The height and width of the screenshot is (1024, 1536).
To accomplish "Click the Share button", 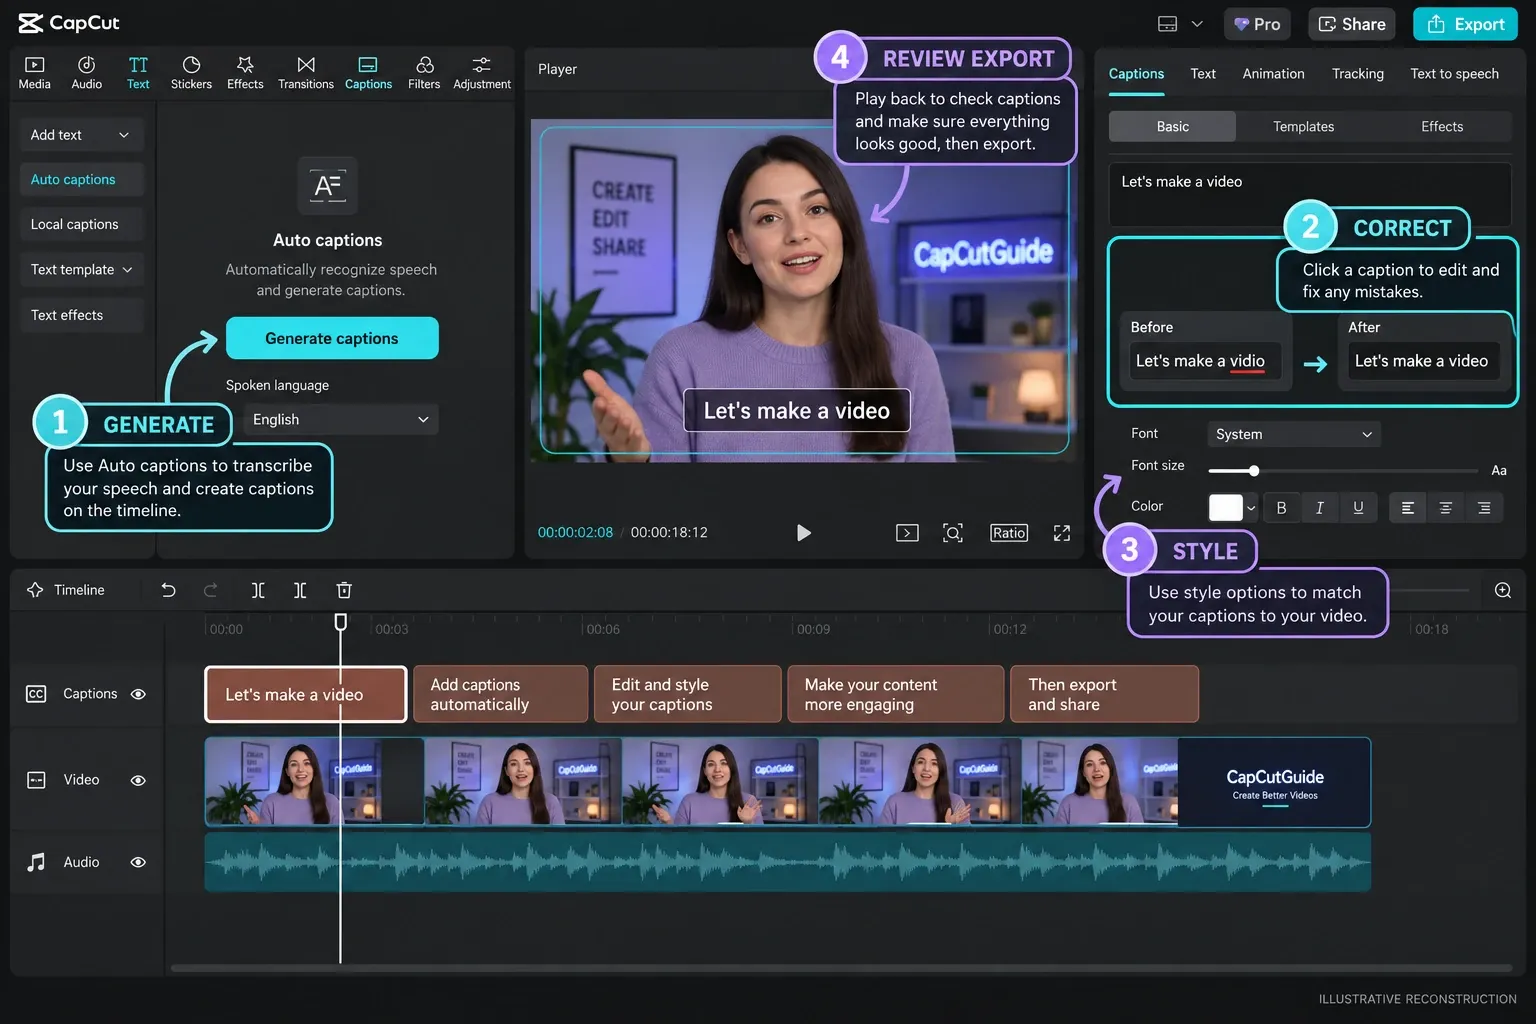I will [x=1351, y=24].
